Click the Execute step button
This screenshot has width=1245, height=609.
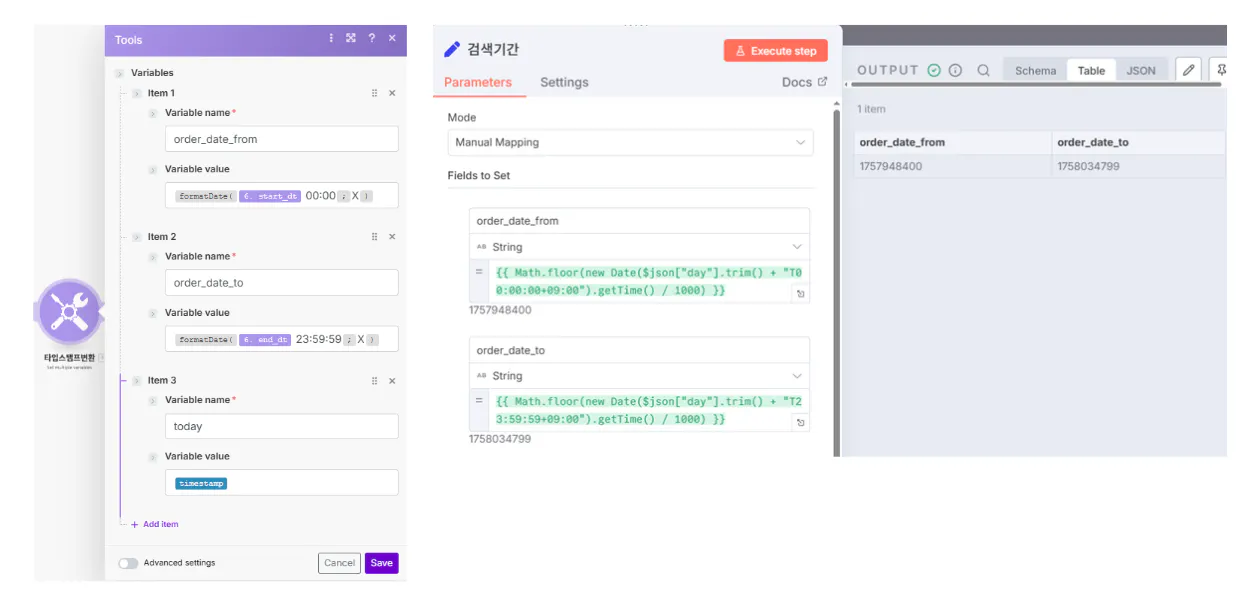(776, 51)
